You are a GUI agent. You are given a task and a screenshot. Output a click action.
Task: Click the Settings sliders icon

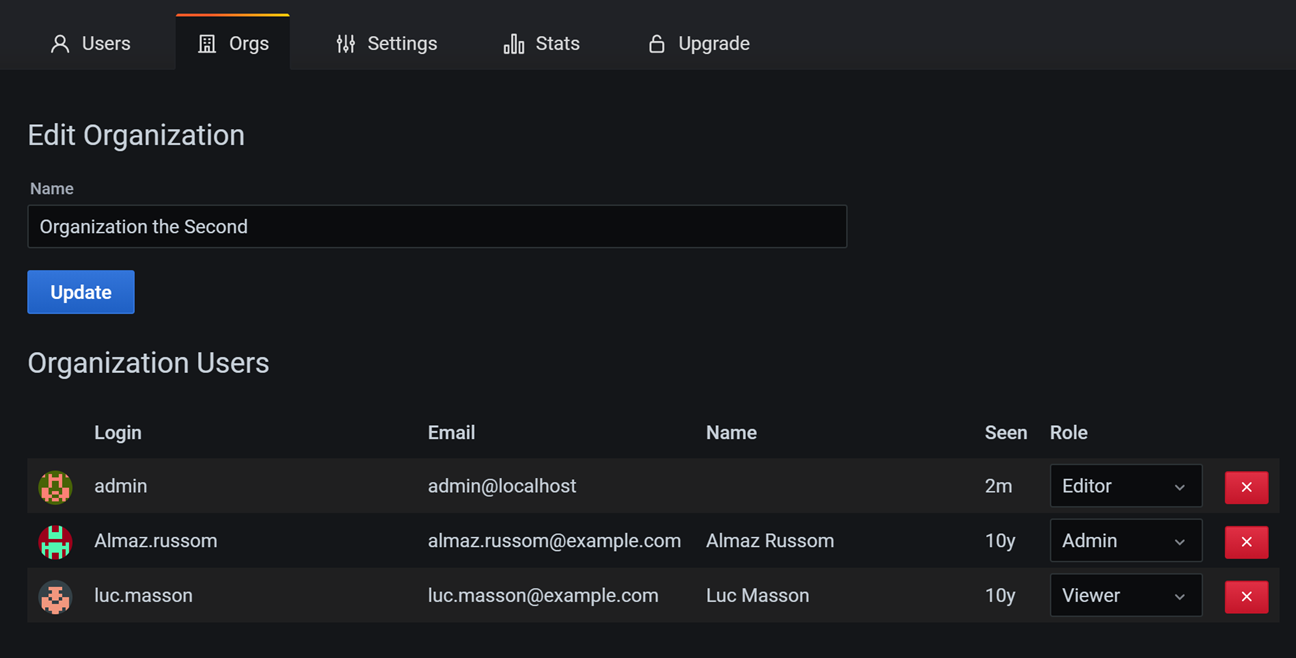click(344, 43)
